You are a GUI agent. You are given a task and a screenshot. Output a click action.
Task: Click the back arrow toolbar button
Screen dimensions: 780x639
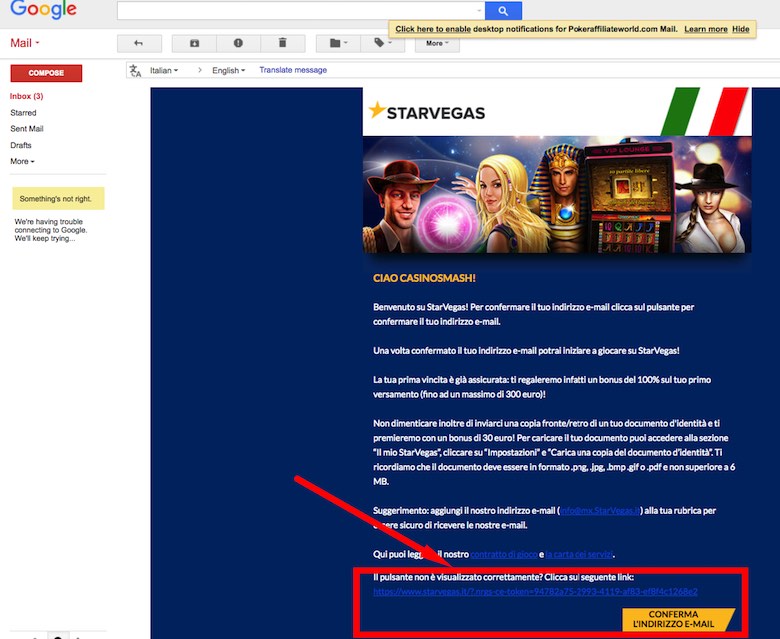pos(139,43)
